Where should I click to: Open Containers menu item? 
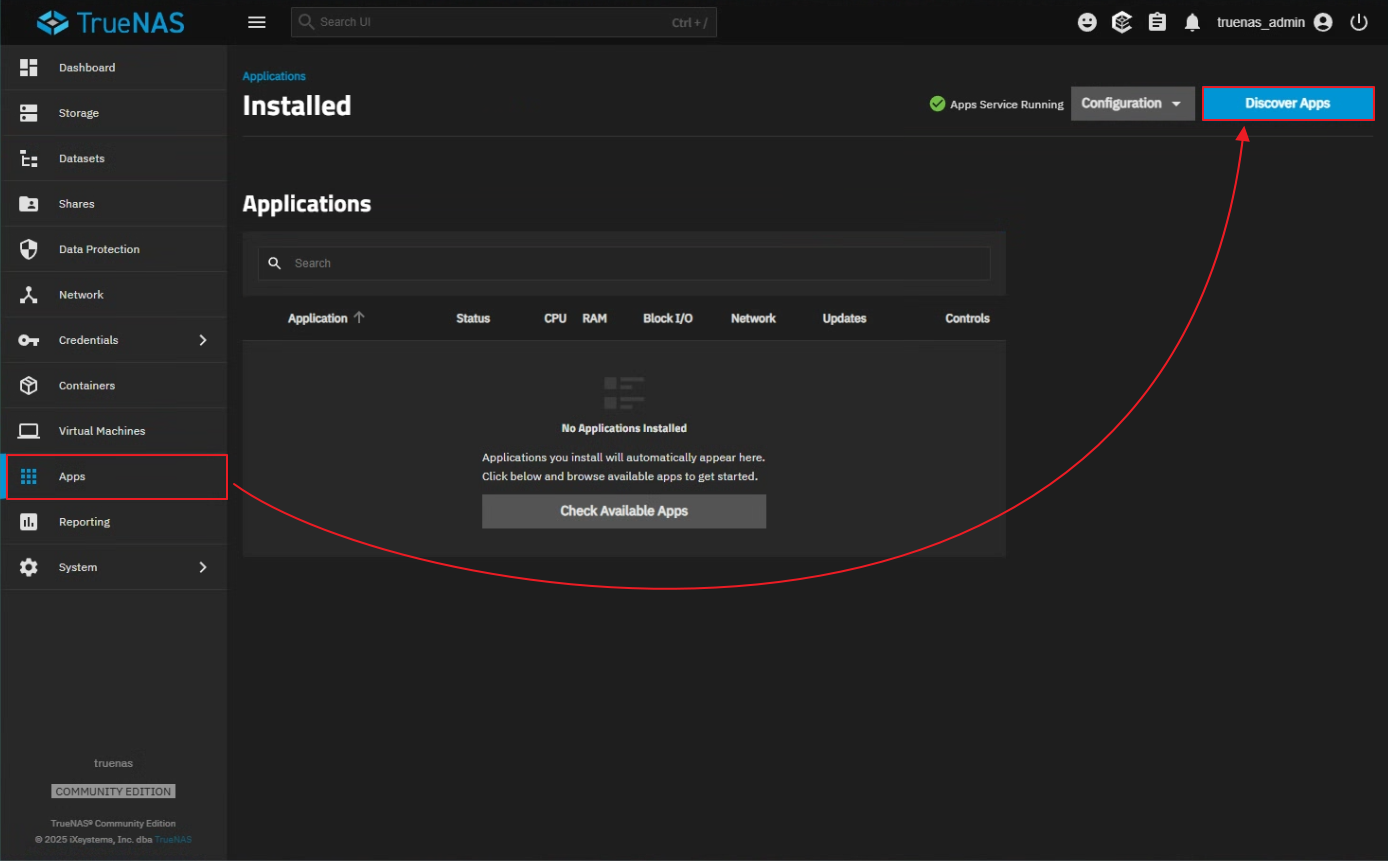pos(114,385)
